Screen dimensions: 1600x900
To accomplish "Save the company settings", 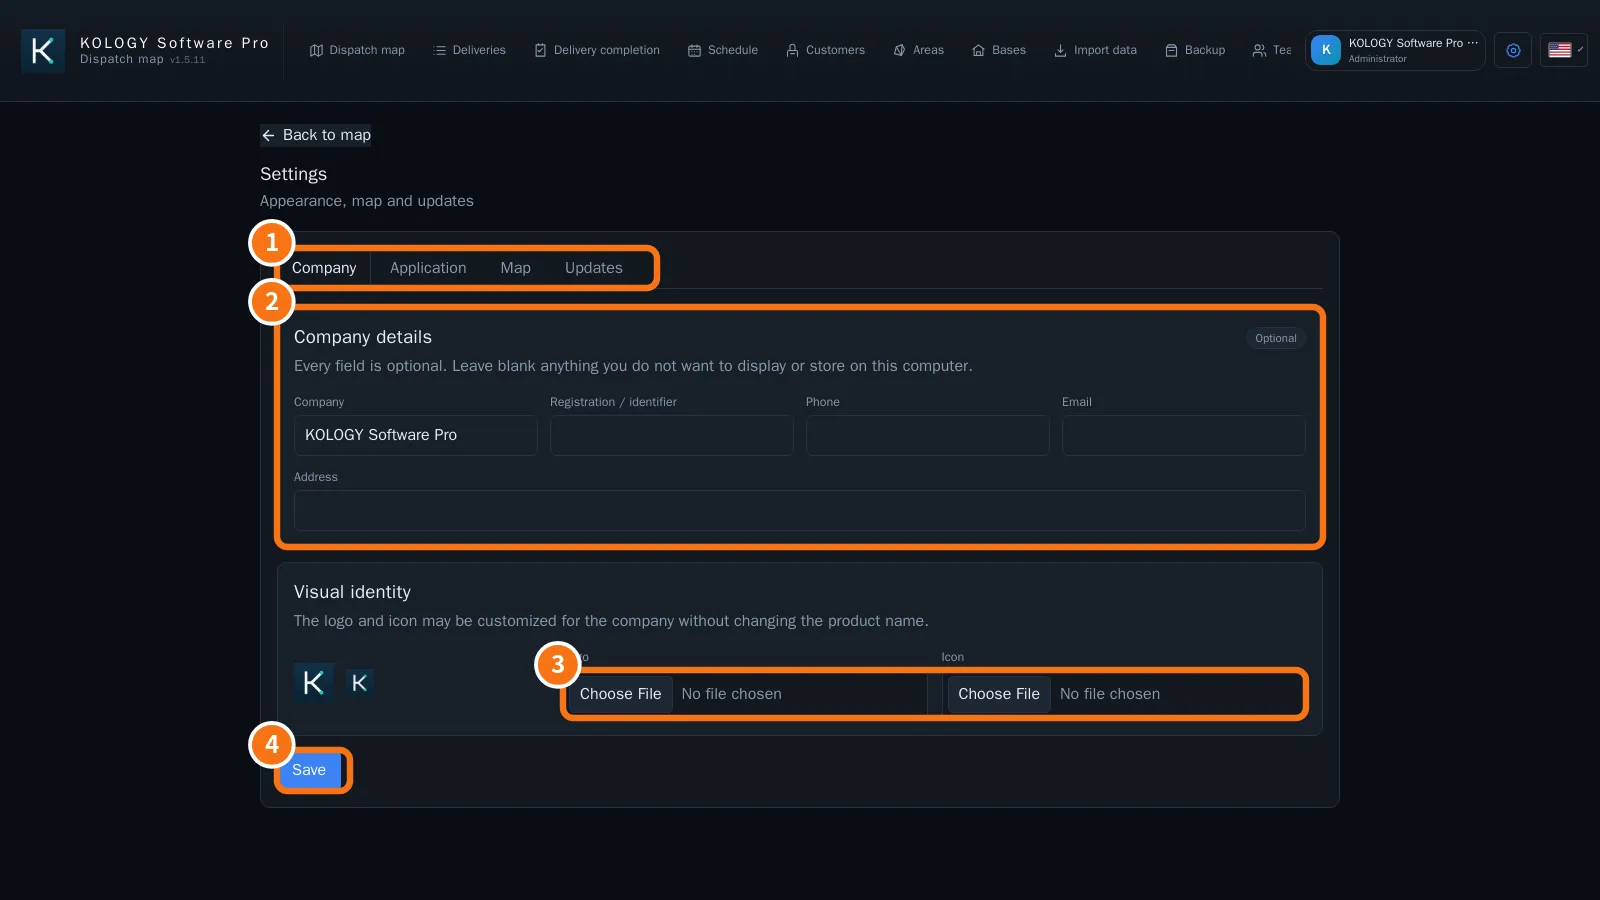I will pyautogui.click(x=309, y=770).
